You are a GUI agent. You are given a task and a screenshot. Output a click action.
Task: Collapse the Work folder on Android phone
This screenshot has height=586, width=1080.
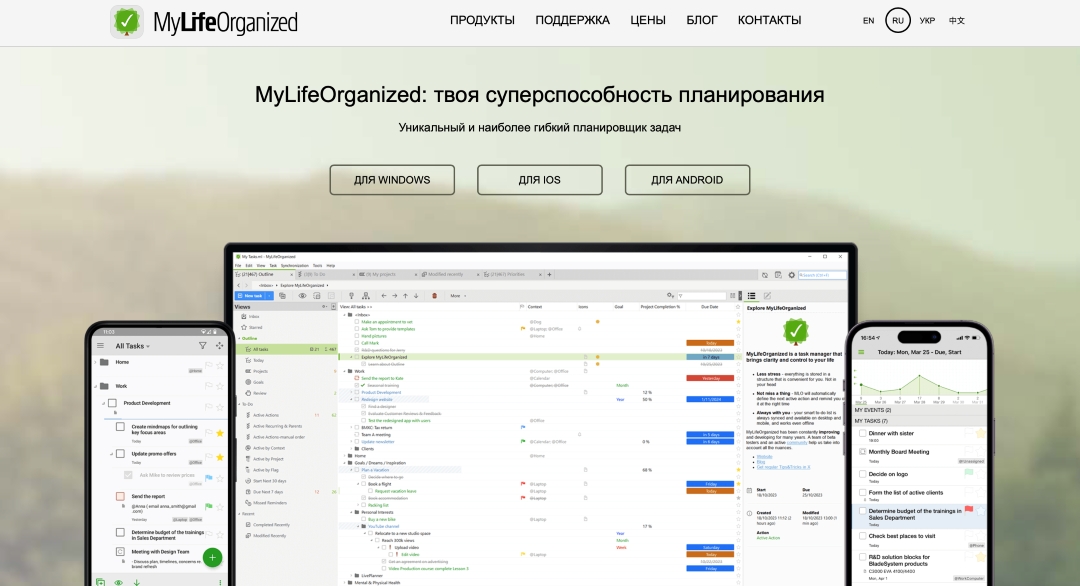[95, 386]
